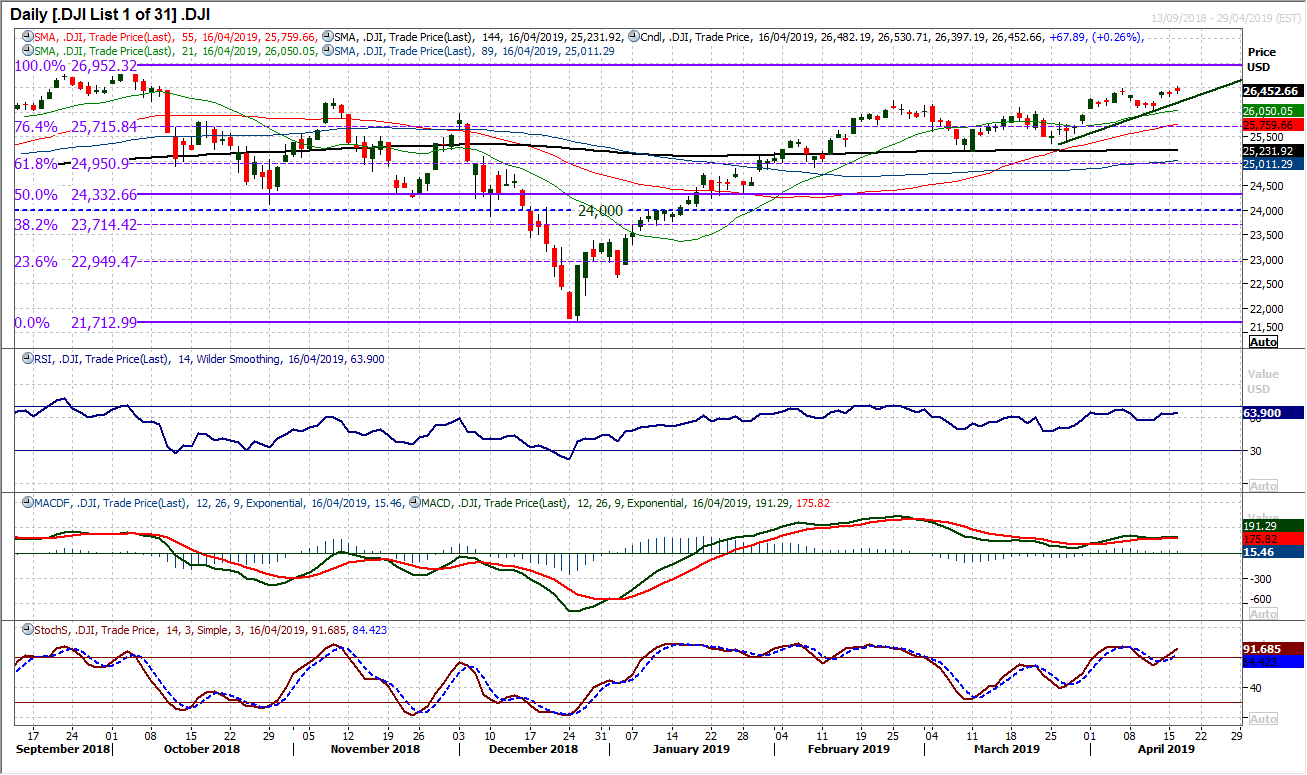This screenshot has width=1307, height=775.
Task: Click the date range 13/09/2018 - 29/04/2019
Action: coord(1224,20)
